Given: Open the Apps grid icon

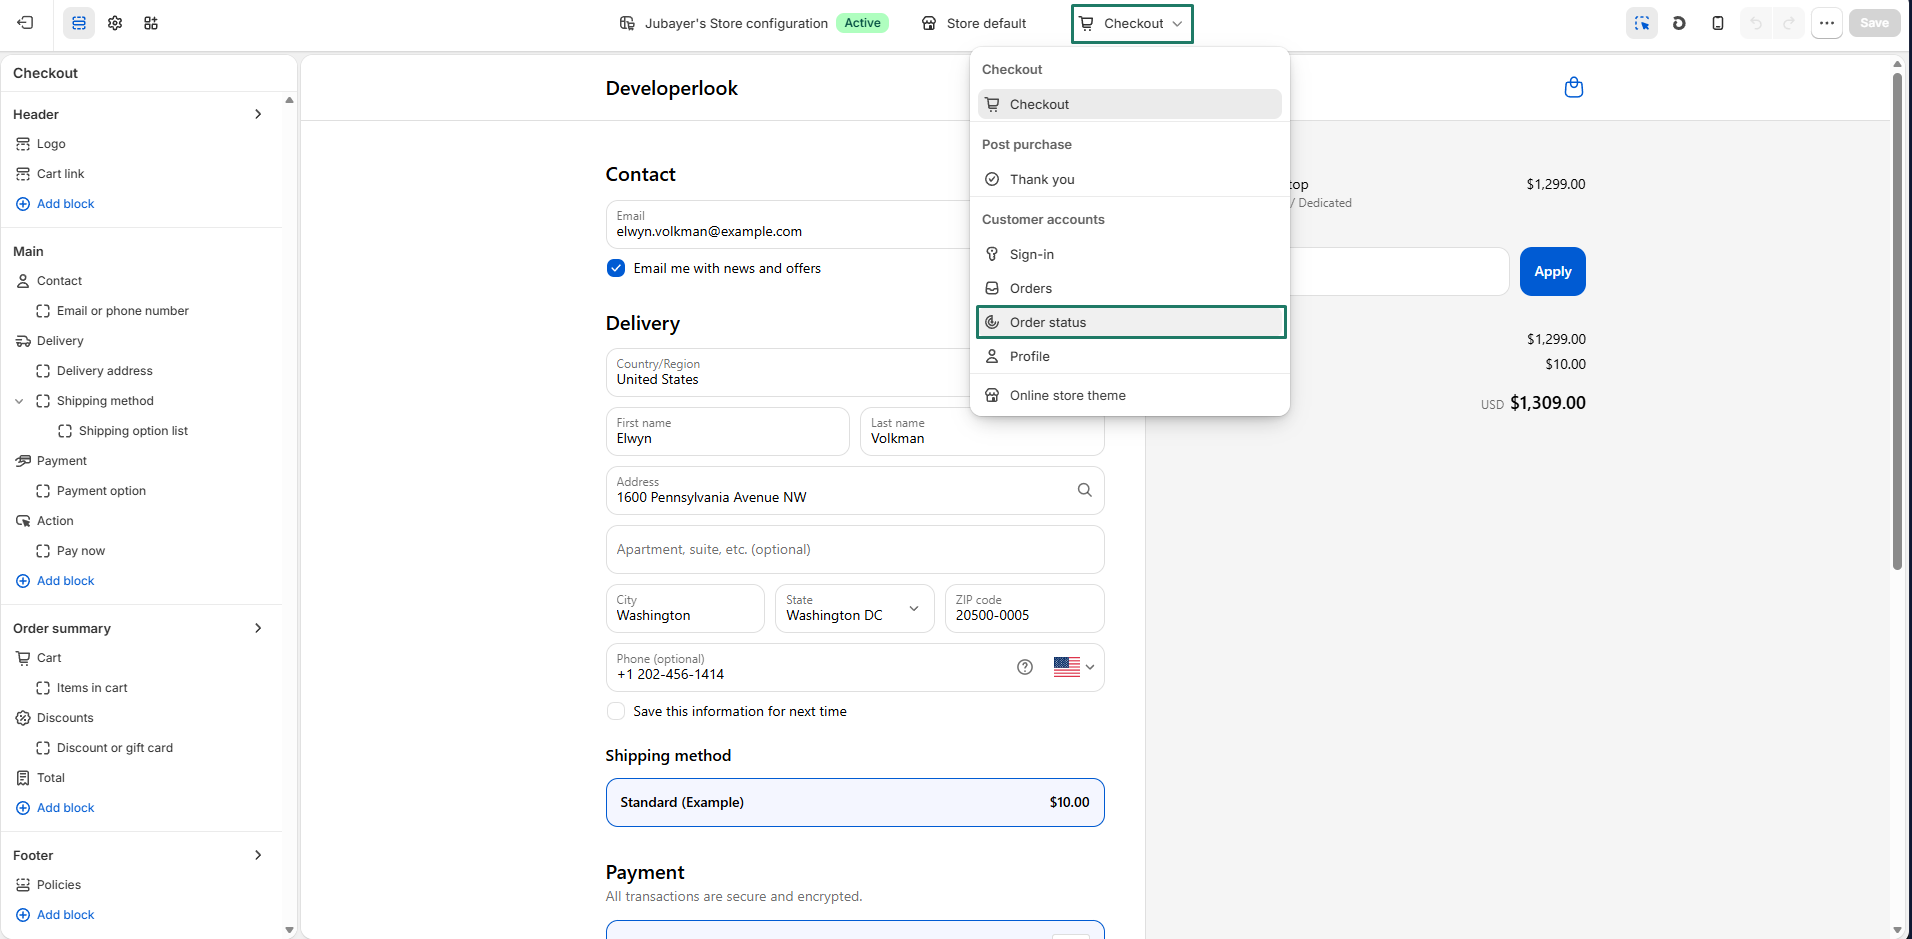Looking at the screenshot, I should (x=151, y=23).
